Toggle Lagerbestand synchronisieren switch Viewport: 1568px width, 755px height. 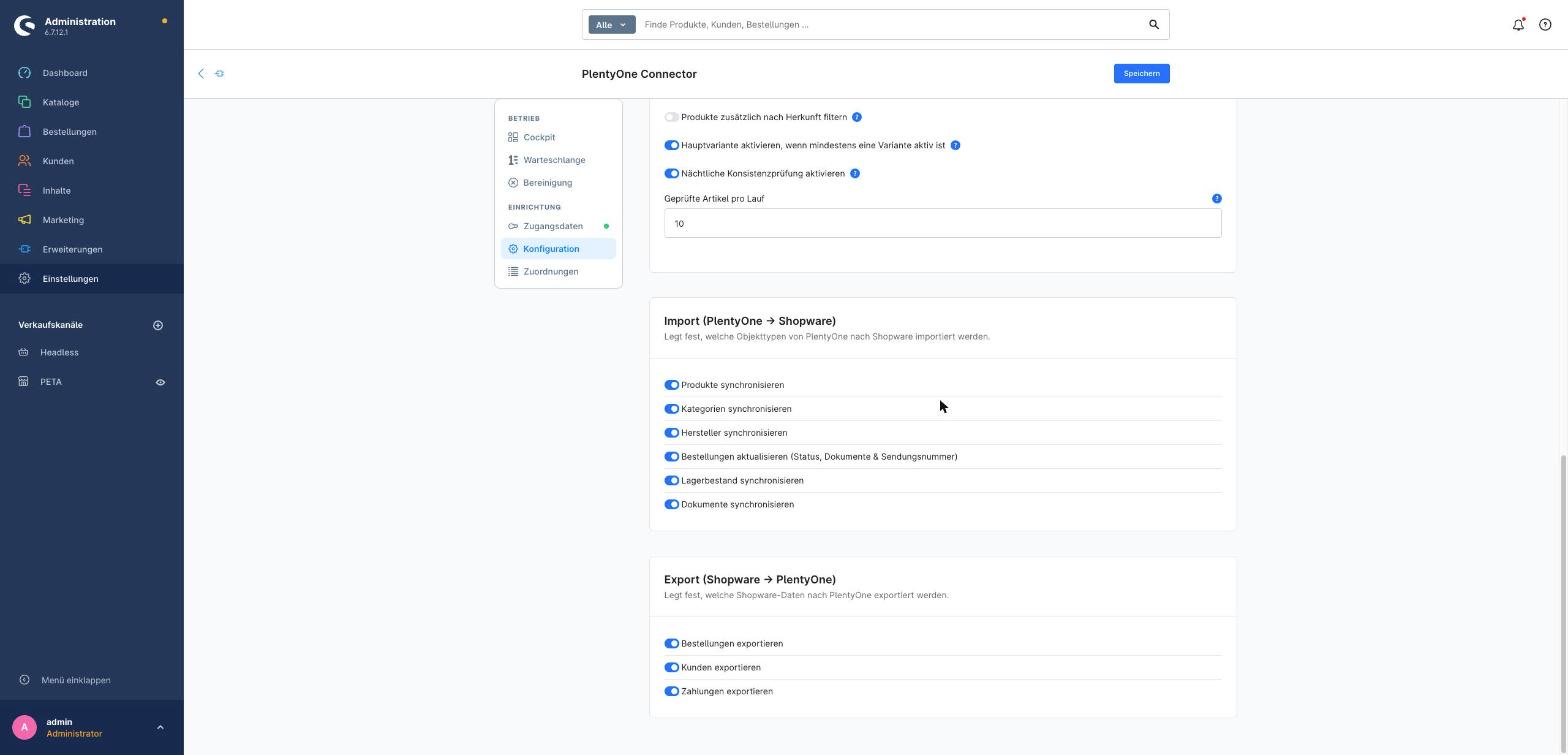point(671,481)
